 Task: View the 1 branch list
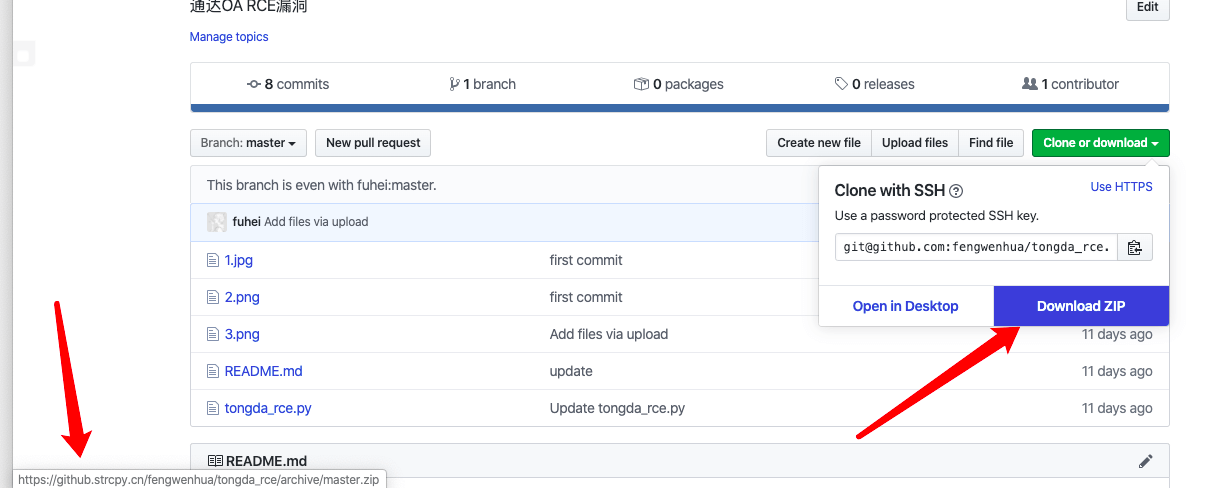coord(483,84)
